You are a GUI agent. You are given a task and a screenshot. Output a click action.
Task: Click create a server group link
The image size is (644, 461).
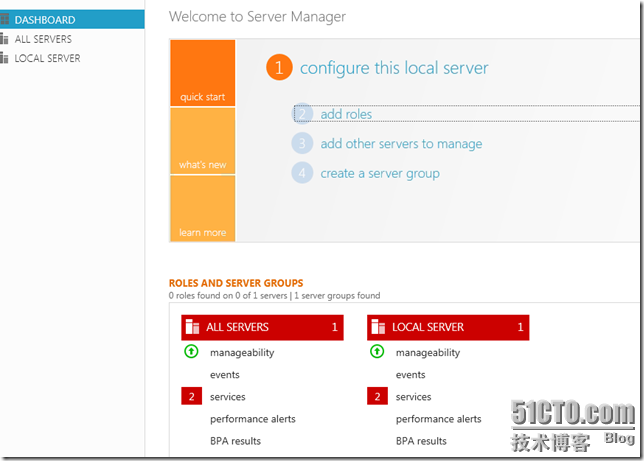coord(380,173)
